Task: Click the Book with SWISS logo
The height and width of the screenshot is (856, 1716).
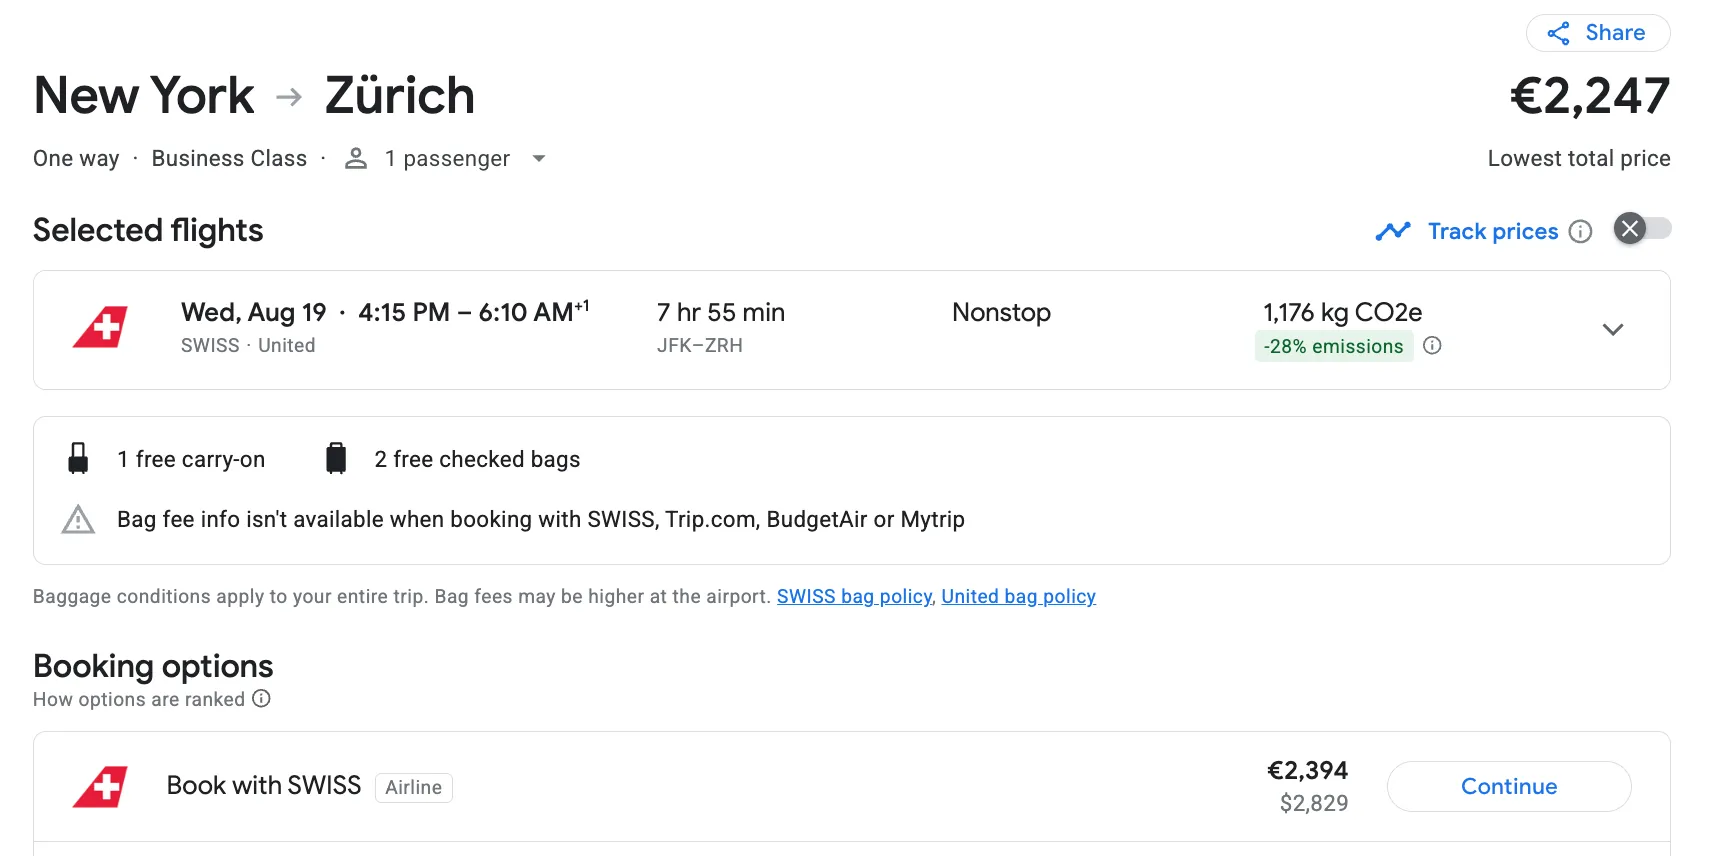Action: click(x=100, y=787)
